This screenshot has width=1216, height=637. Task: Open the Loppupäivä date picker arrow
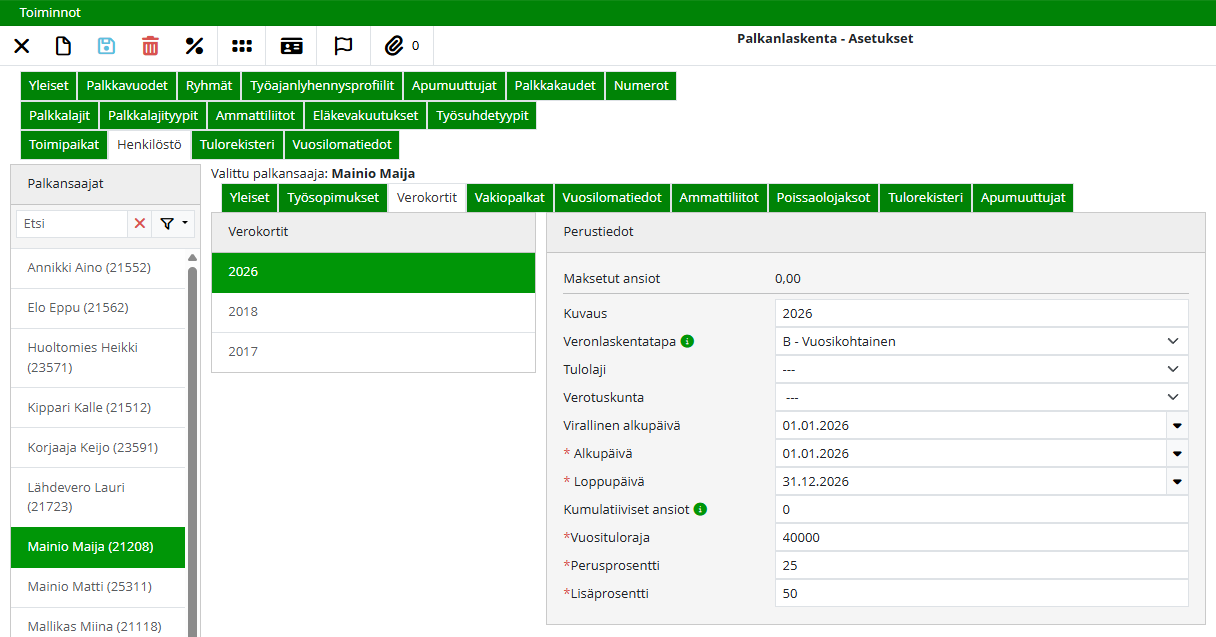[1177, 482]
